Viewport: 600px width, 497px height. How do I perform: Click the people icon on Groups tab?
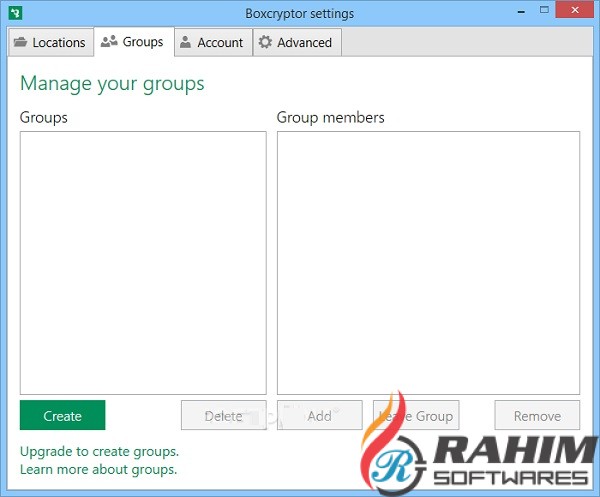point(109,41)
